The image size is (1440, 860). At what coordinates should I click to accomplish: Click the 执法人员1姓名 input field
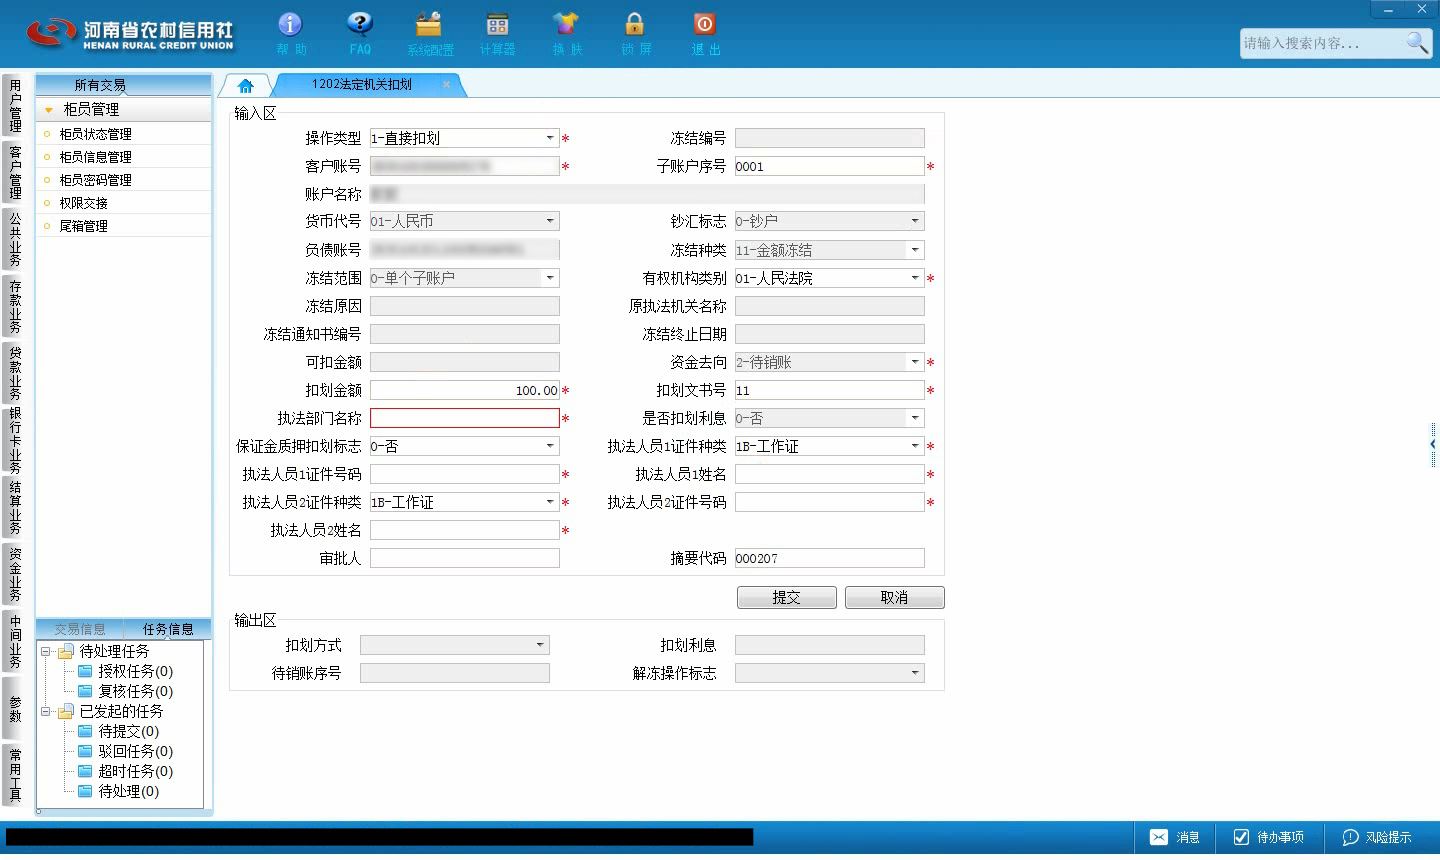[x=830, y=474]
